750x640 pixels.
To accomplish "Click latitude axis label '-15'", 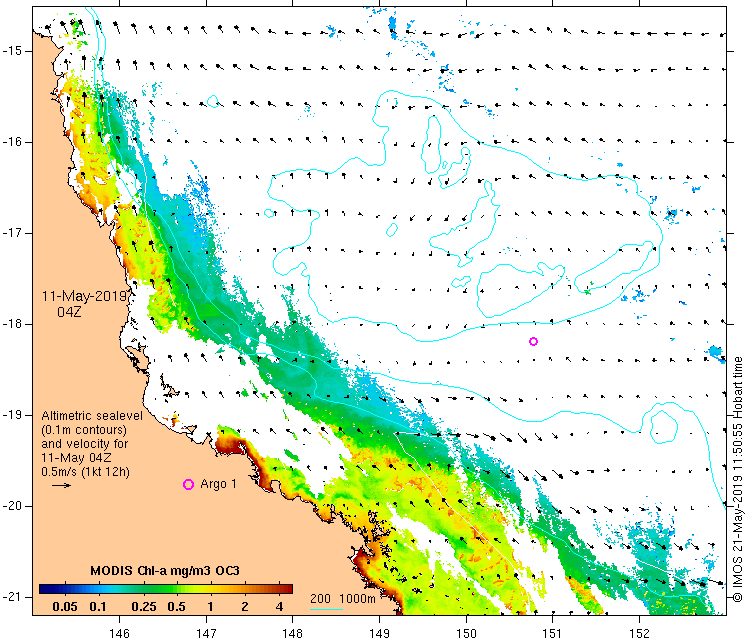I will [x=11, y=51].
